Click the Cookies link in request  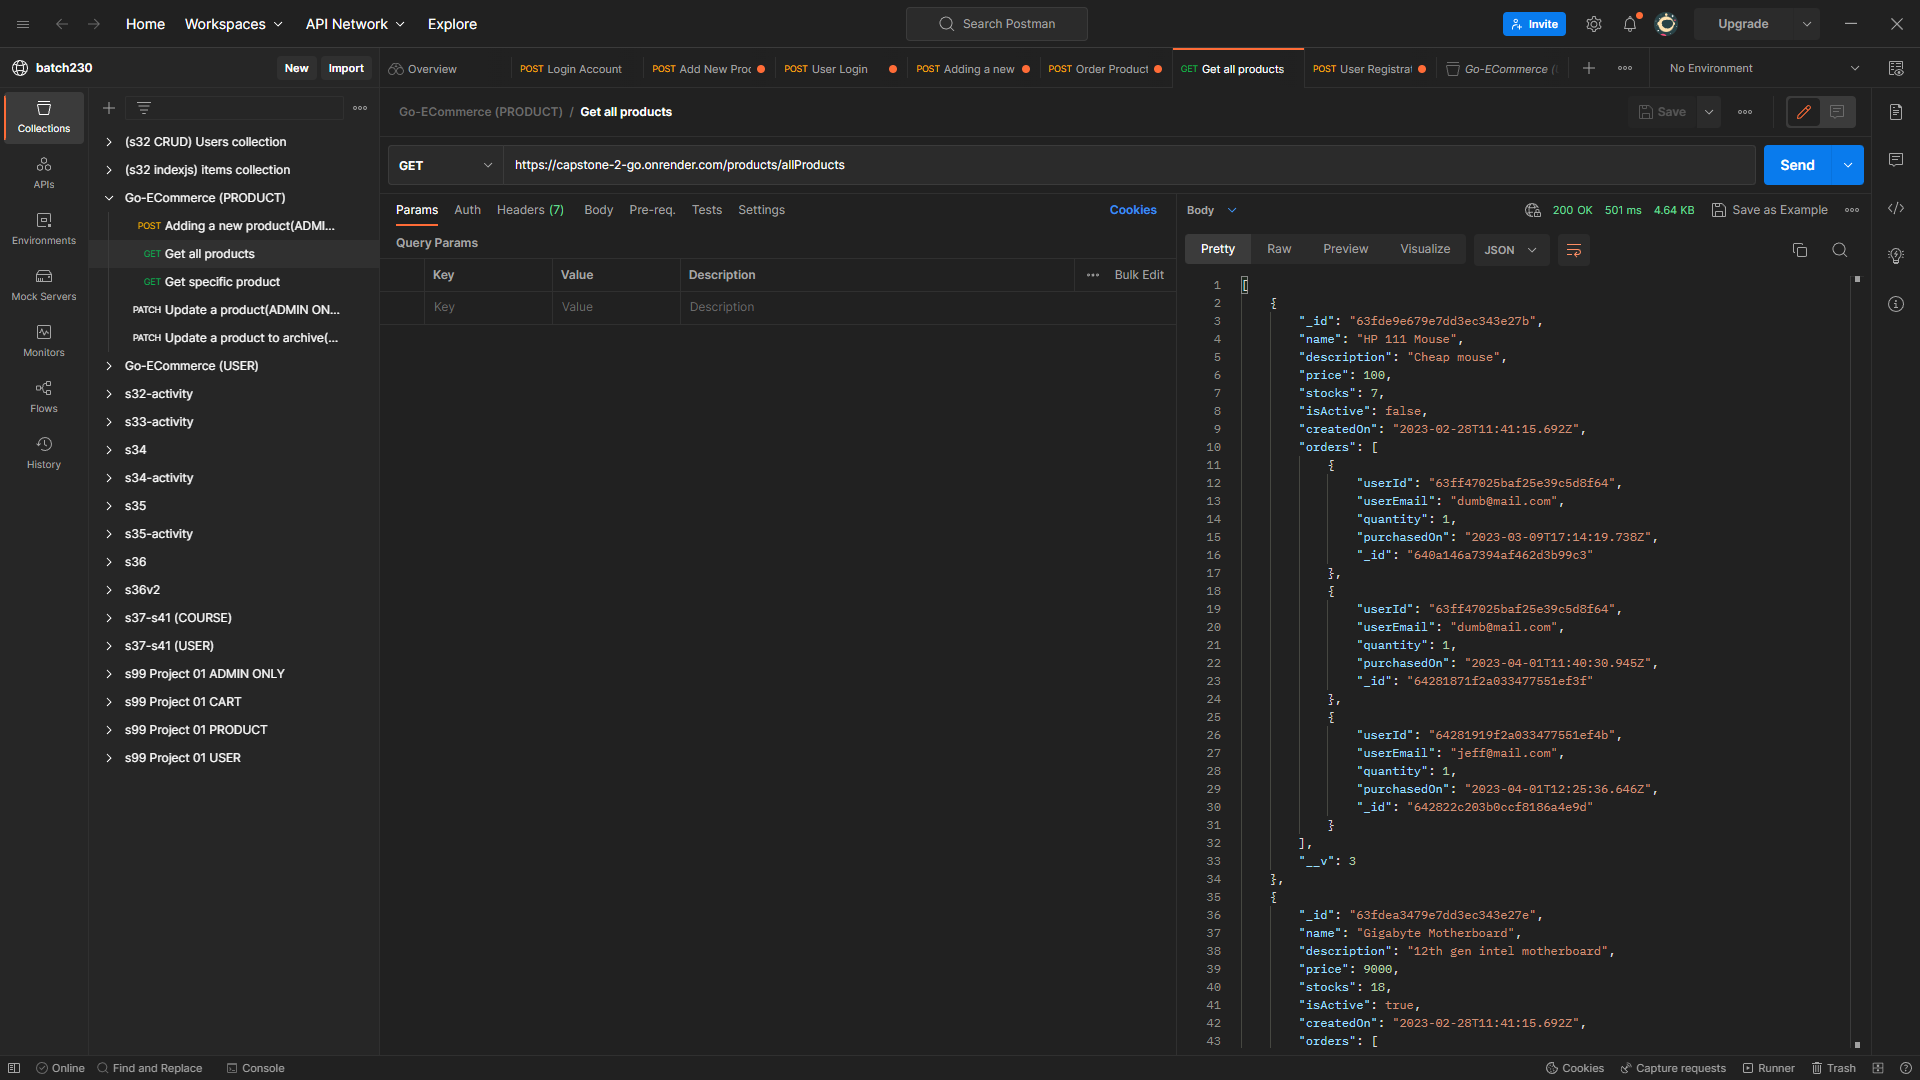[x=1133, y=210]
